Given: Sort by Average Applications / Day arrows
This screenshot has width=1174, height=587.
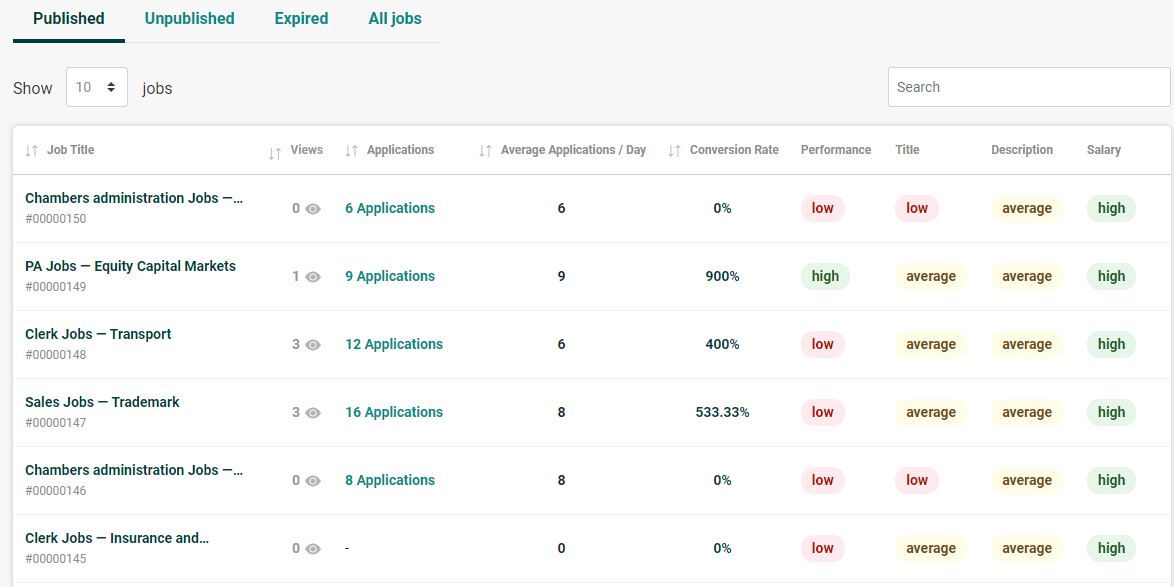Looking at the screenshot, I should click(486, 150).
